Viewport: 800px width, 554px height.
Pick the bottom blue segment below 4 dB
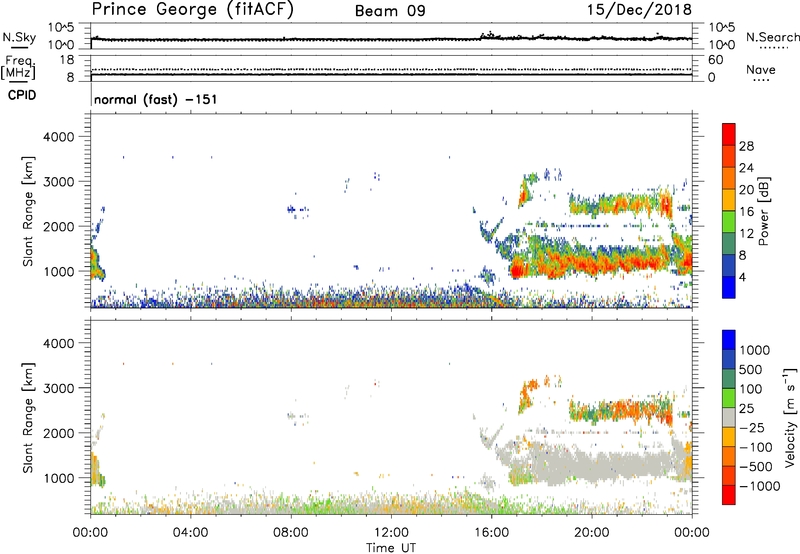[x=729, y=288]
